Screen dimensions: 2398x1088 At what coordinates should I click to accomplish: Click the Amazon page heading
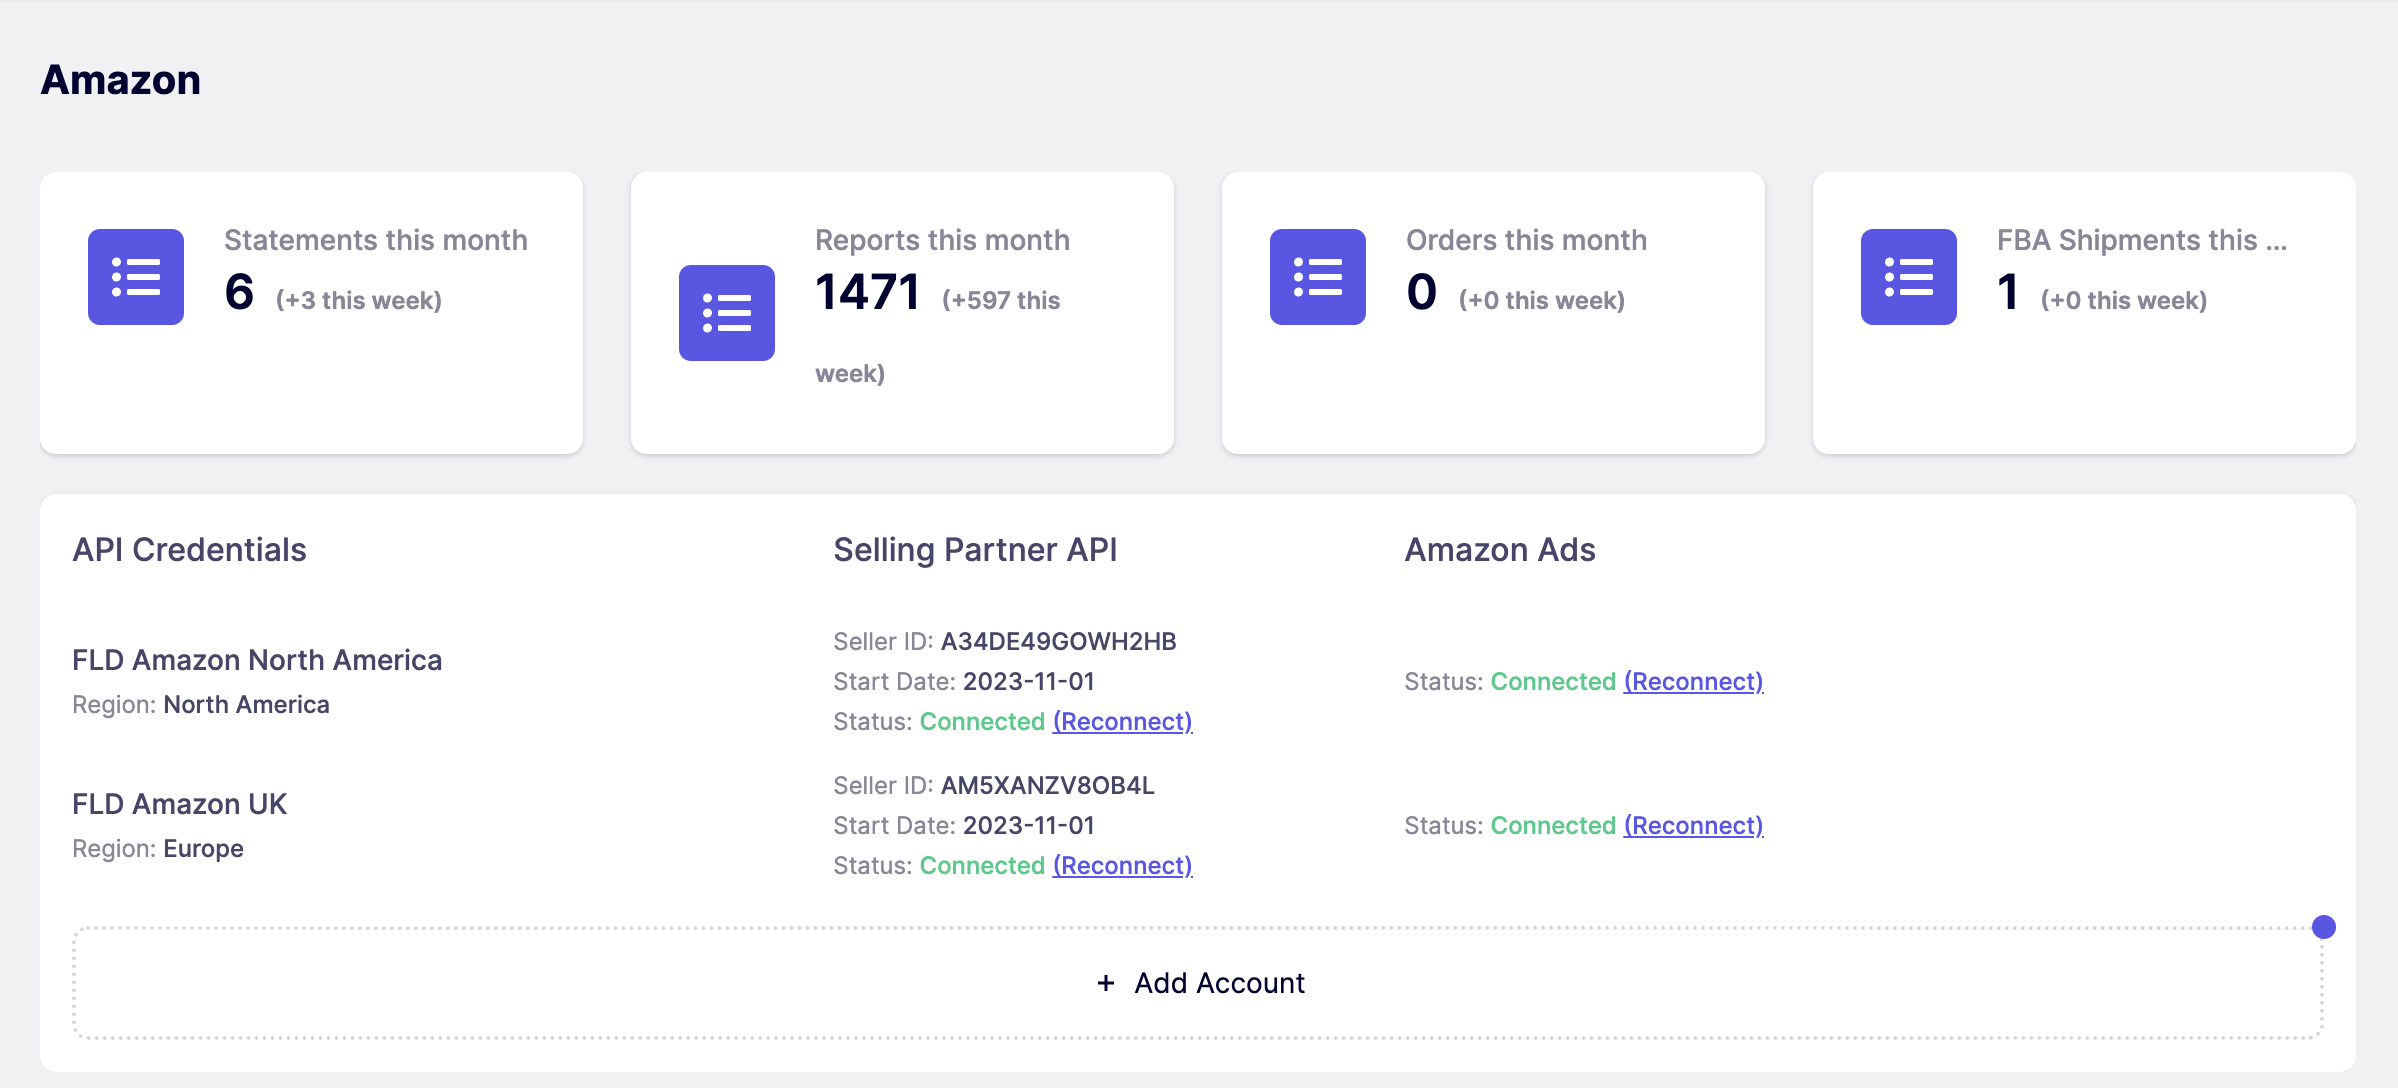tap(120, 79)
